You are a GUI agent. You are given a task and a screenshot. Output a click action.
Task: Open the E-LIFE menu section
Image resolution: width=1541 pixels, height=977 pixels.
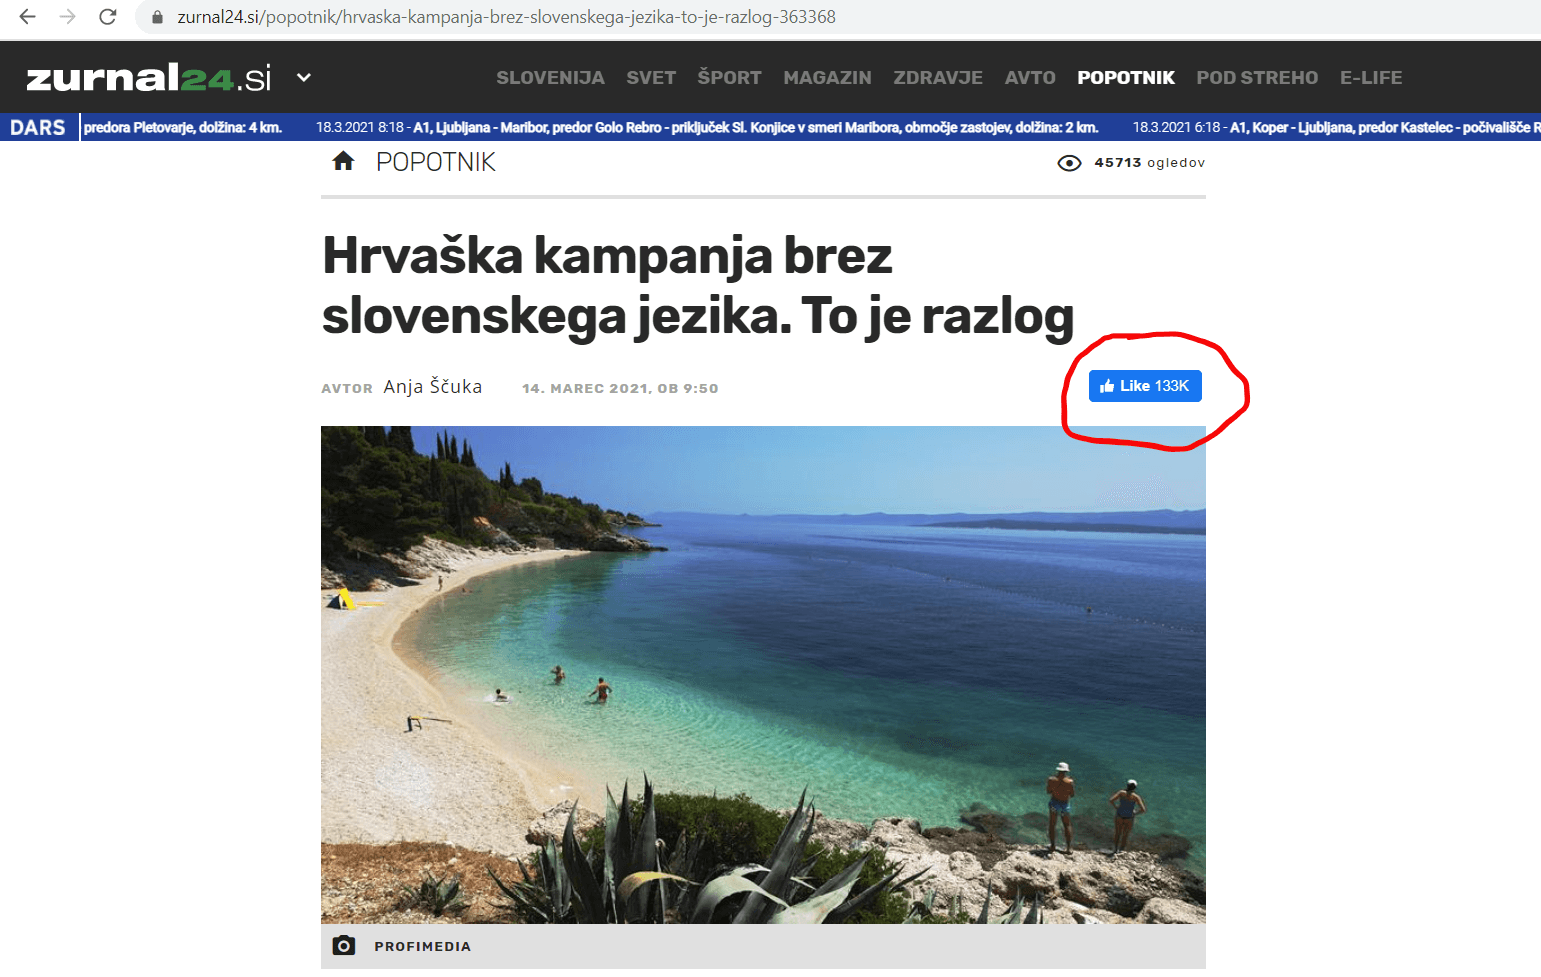pos(1371,78)
